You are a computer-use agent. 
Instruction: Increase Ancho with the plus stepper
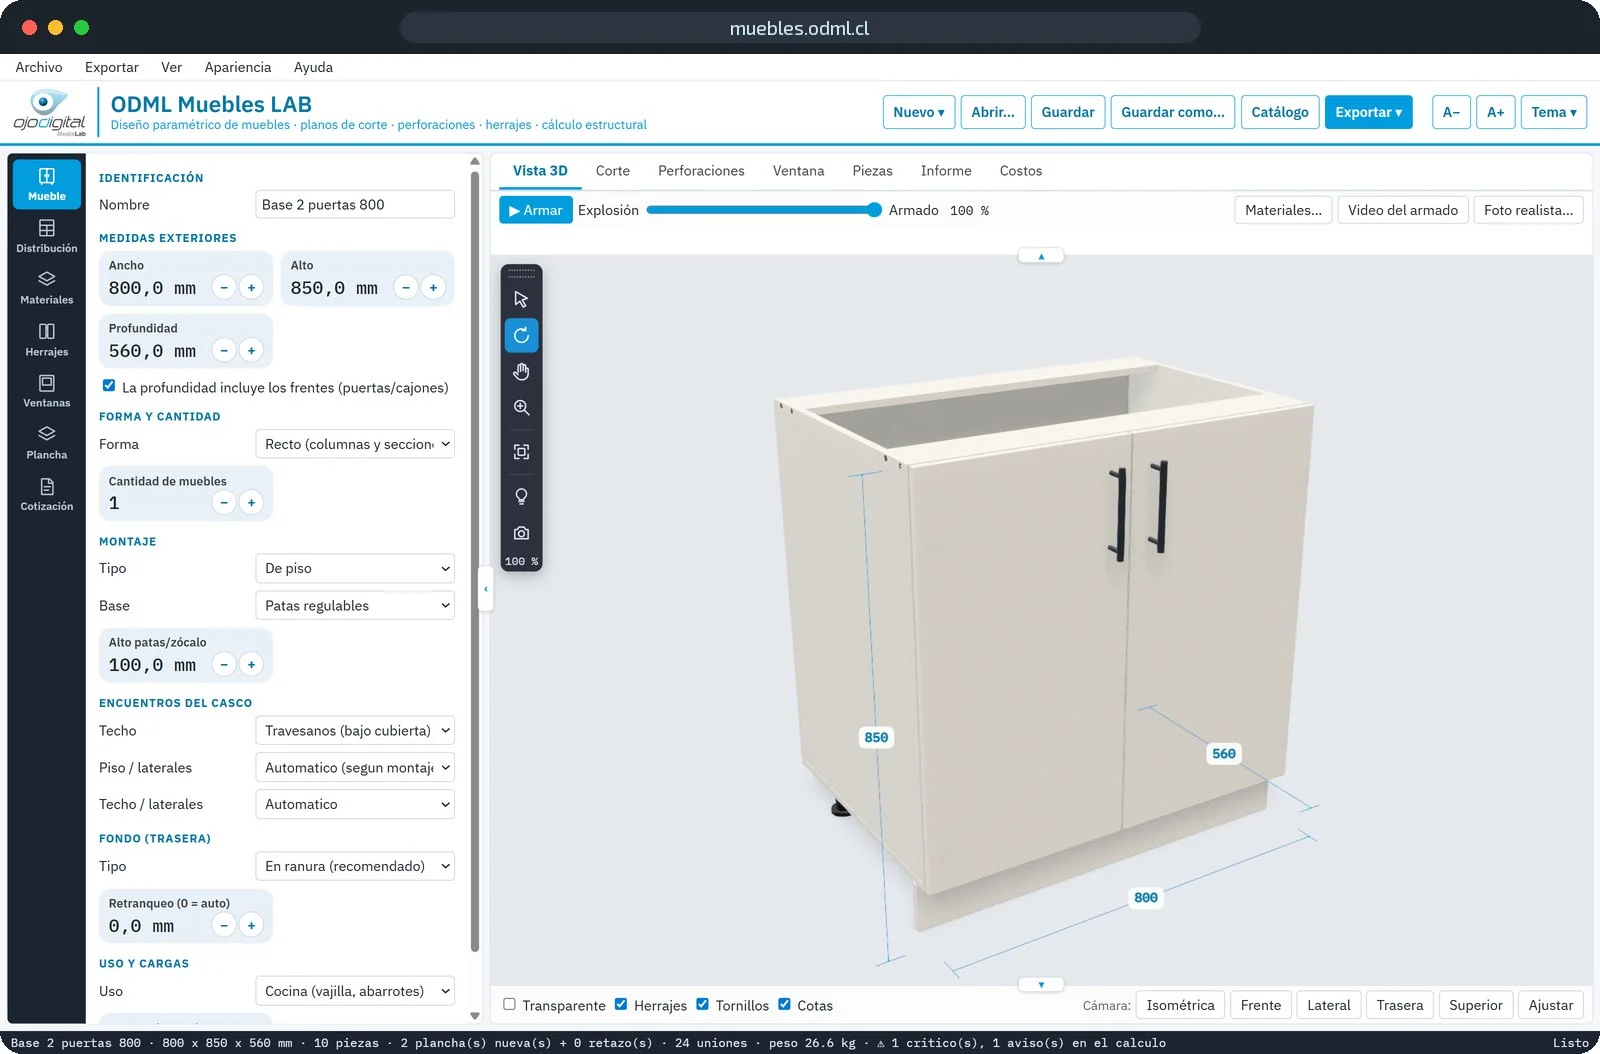click(251, 288)
